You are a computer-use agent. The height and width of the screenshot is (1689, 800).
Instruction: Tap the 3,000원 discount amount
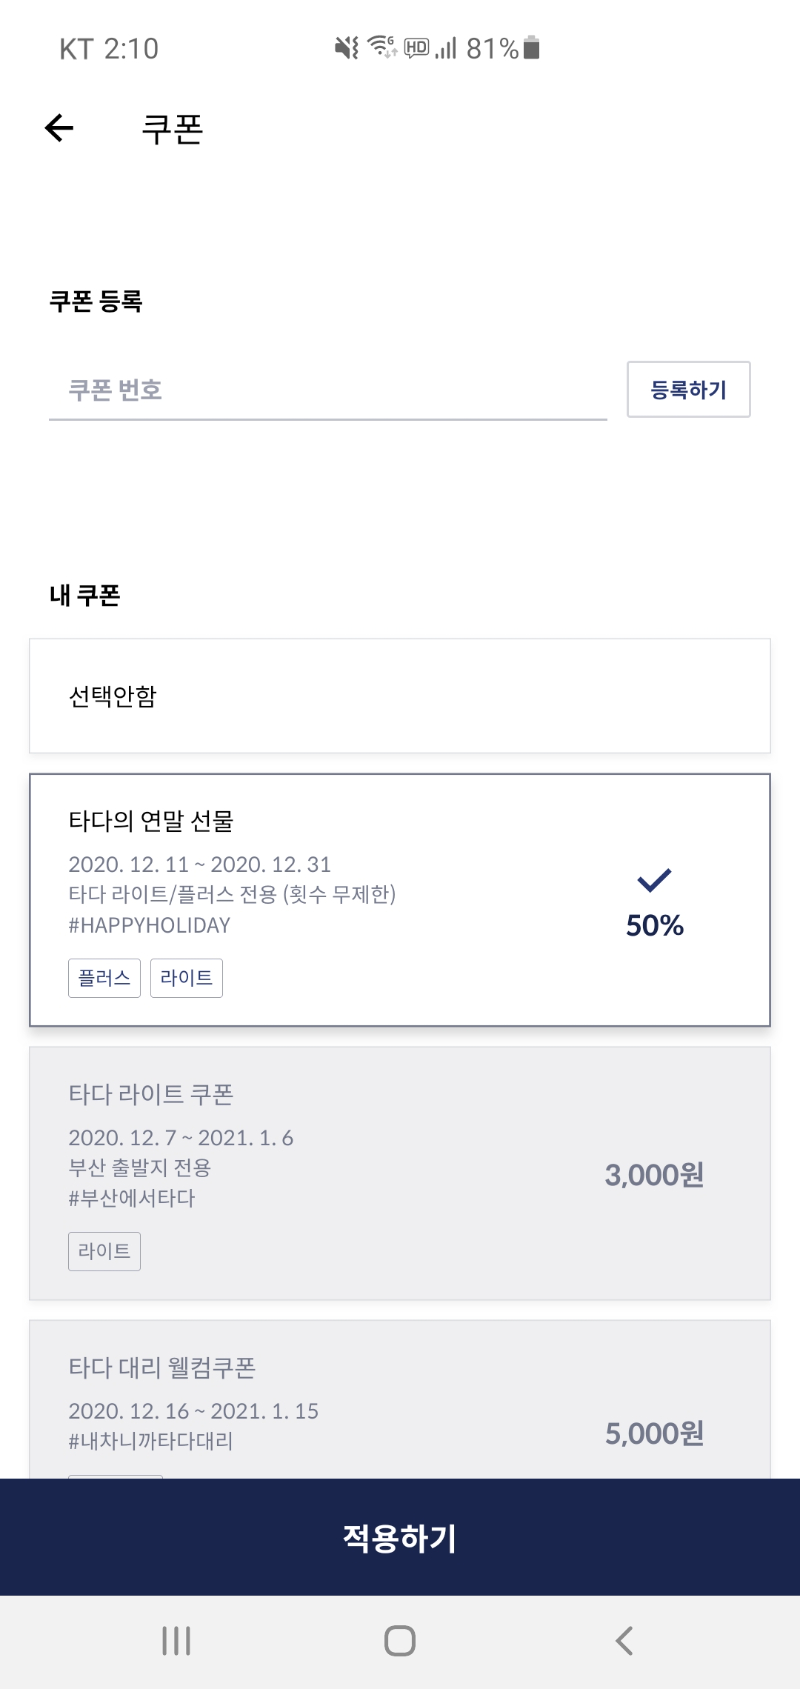pos(654,1174)
